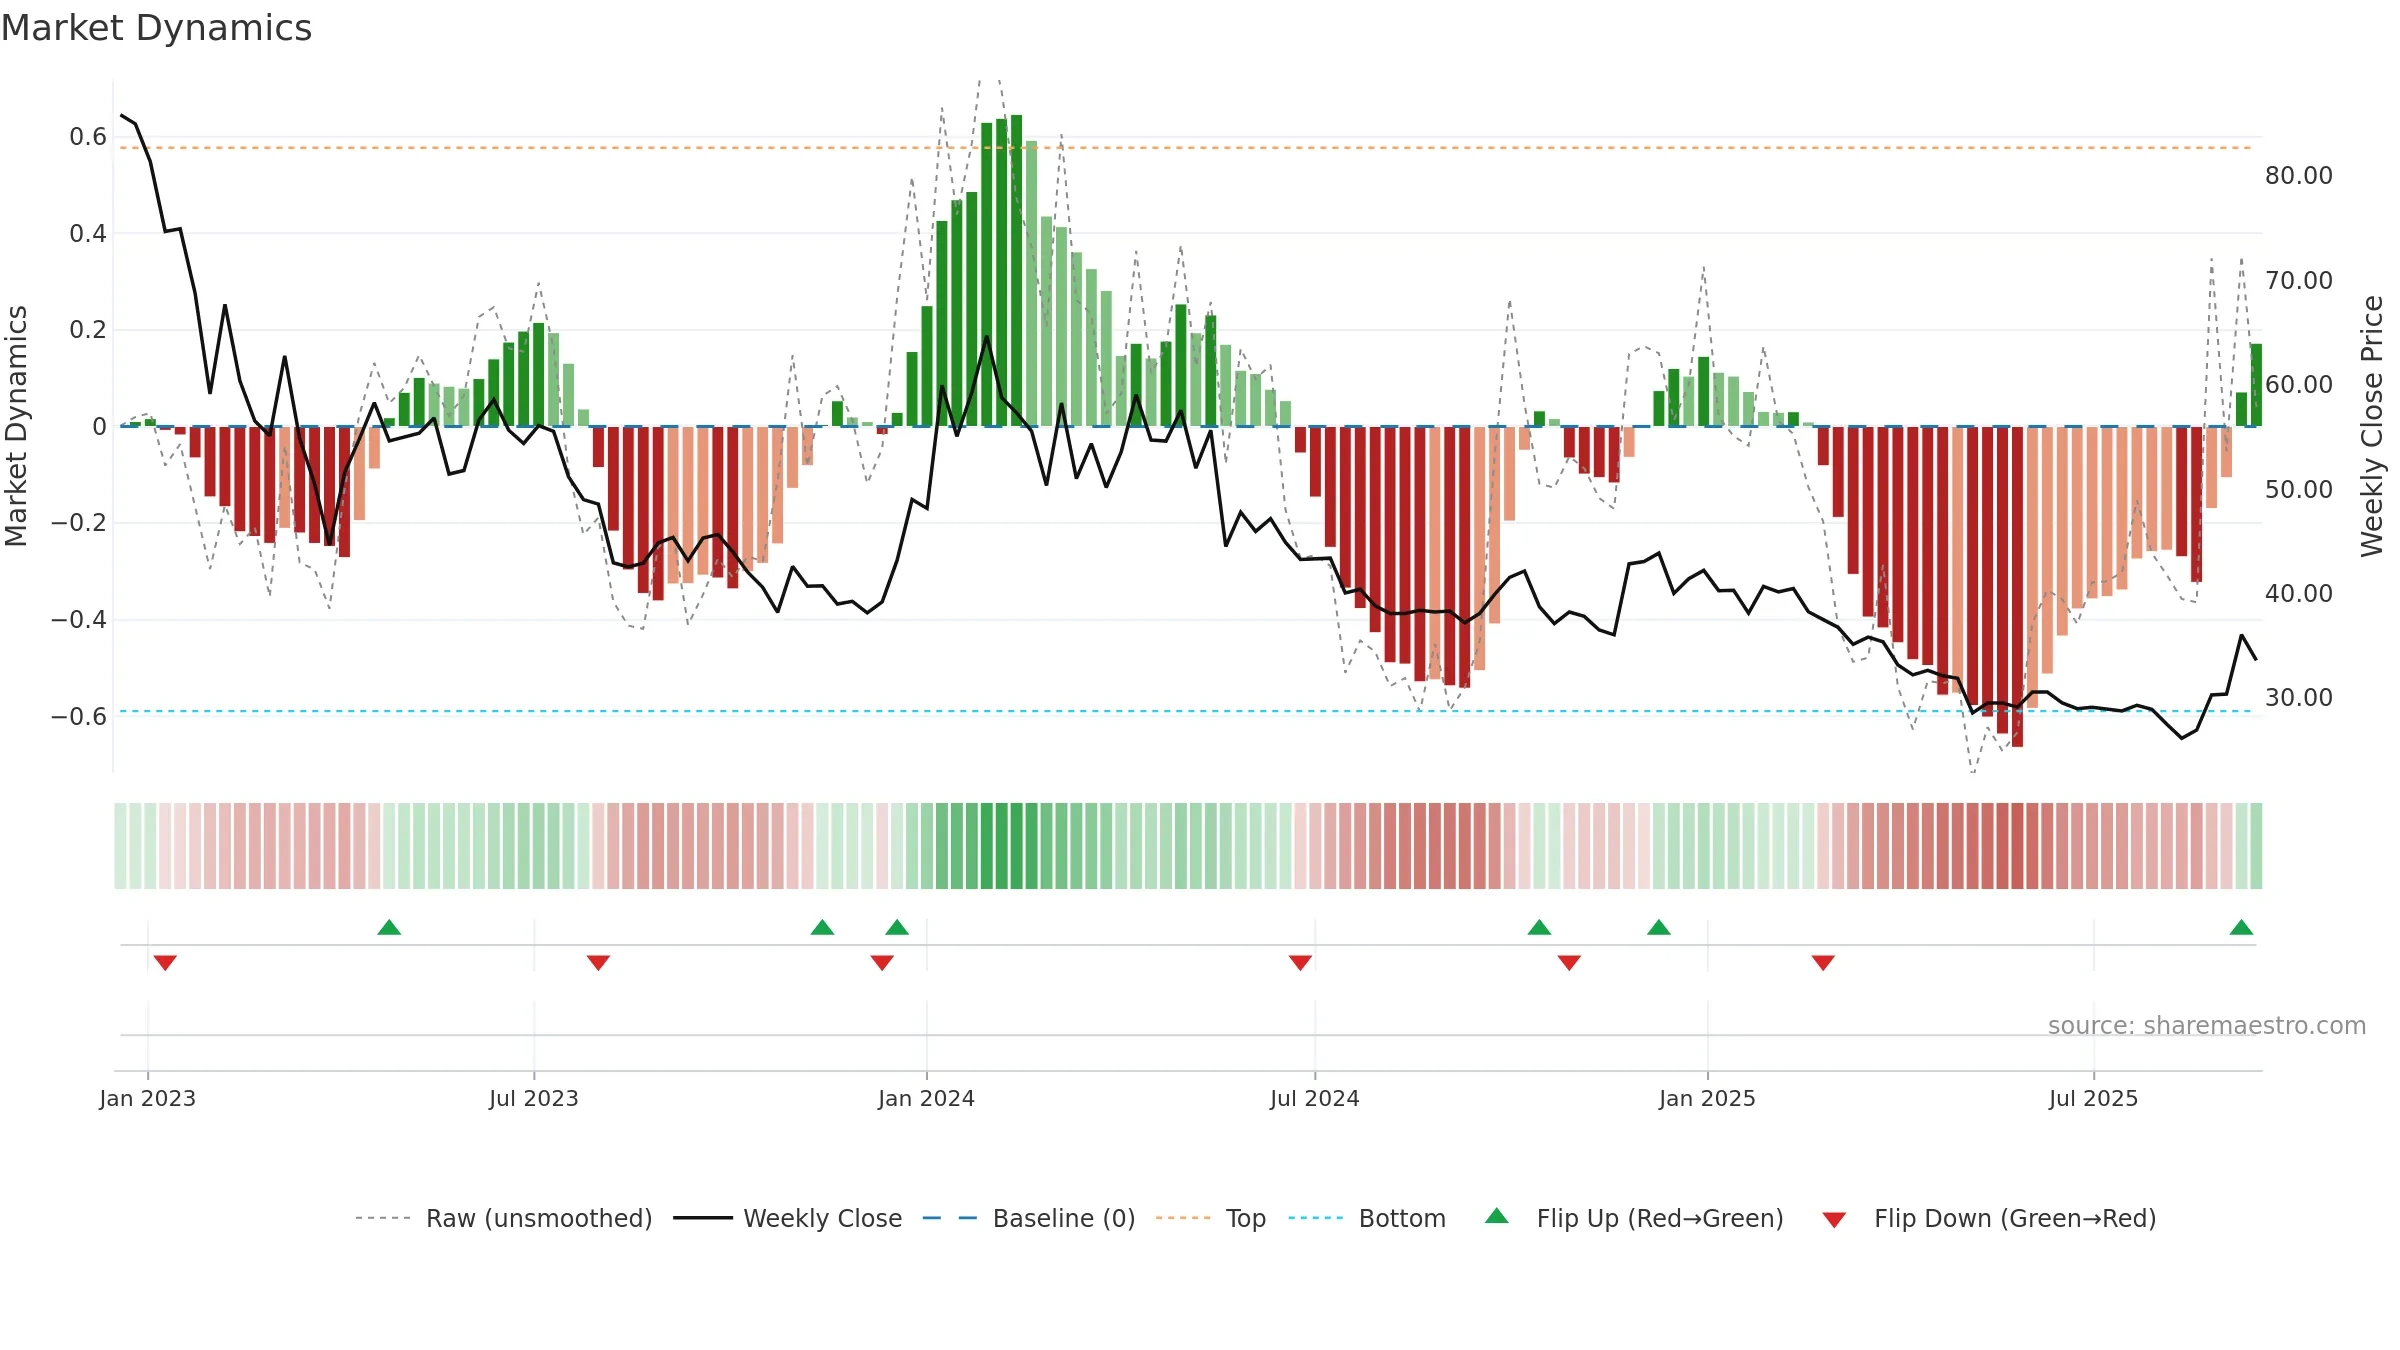Toggle Flip Down (Green→Red) legend entry
Viewport: 2400px width, 1350px height.
(x=1989, y=1218)
